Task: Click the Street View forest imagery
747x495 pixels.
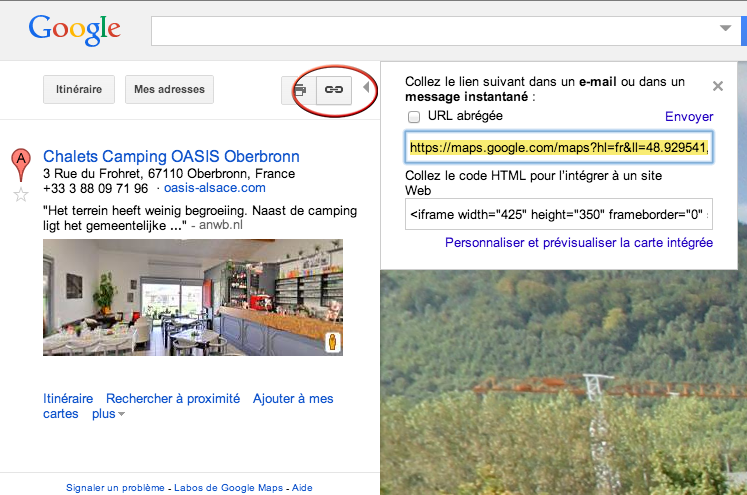Action: [564, 383]
